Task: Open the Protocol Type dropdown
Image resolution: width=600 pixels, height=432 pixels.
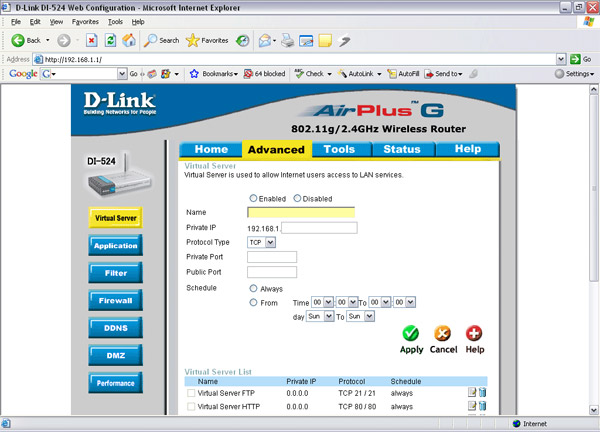Action: coord(261,242)
